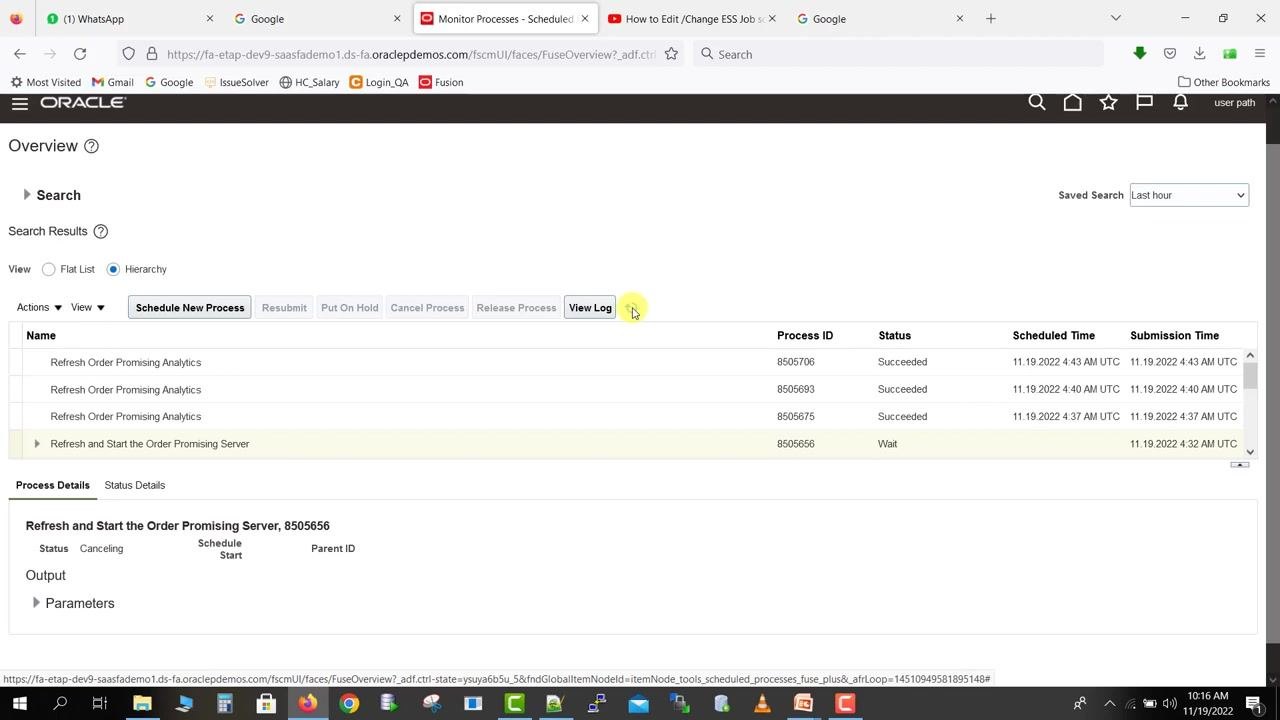Open the View dropdown menu in toolbar
Image resolution: width=1280 pixels, height=720 pixels.
tap(88, 308)
